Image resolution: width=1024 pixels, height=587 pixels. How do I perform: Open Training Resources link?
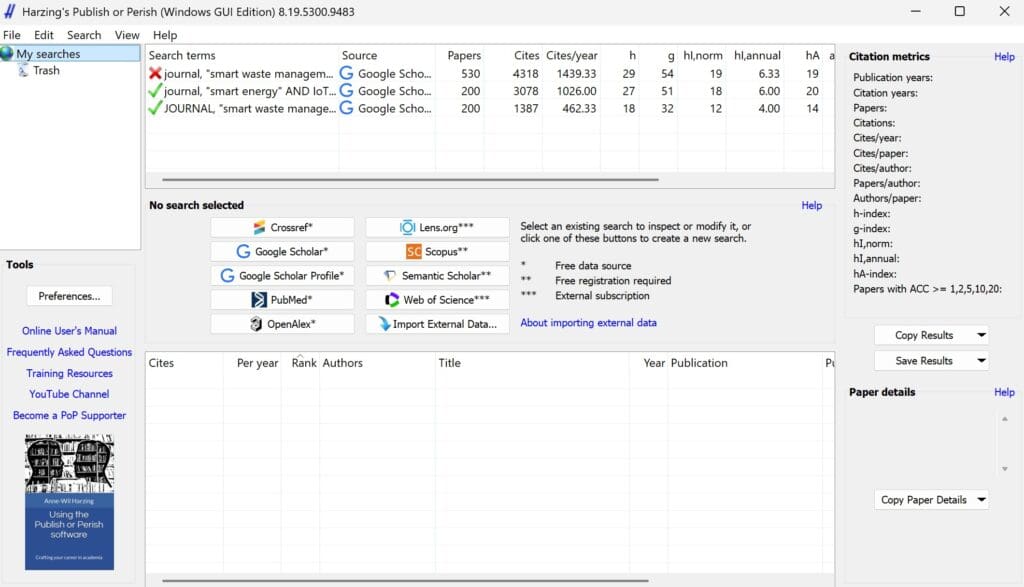coord(69,373)
